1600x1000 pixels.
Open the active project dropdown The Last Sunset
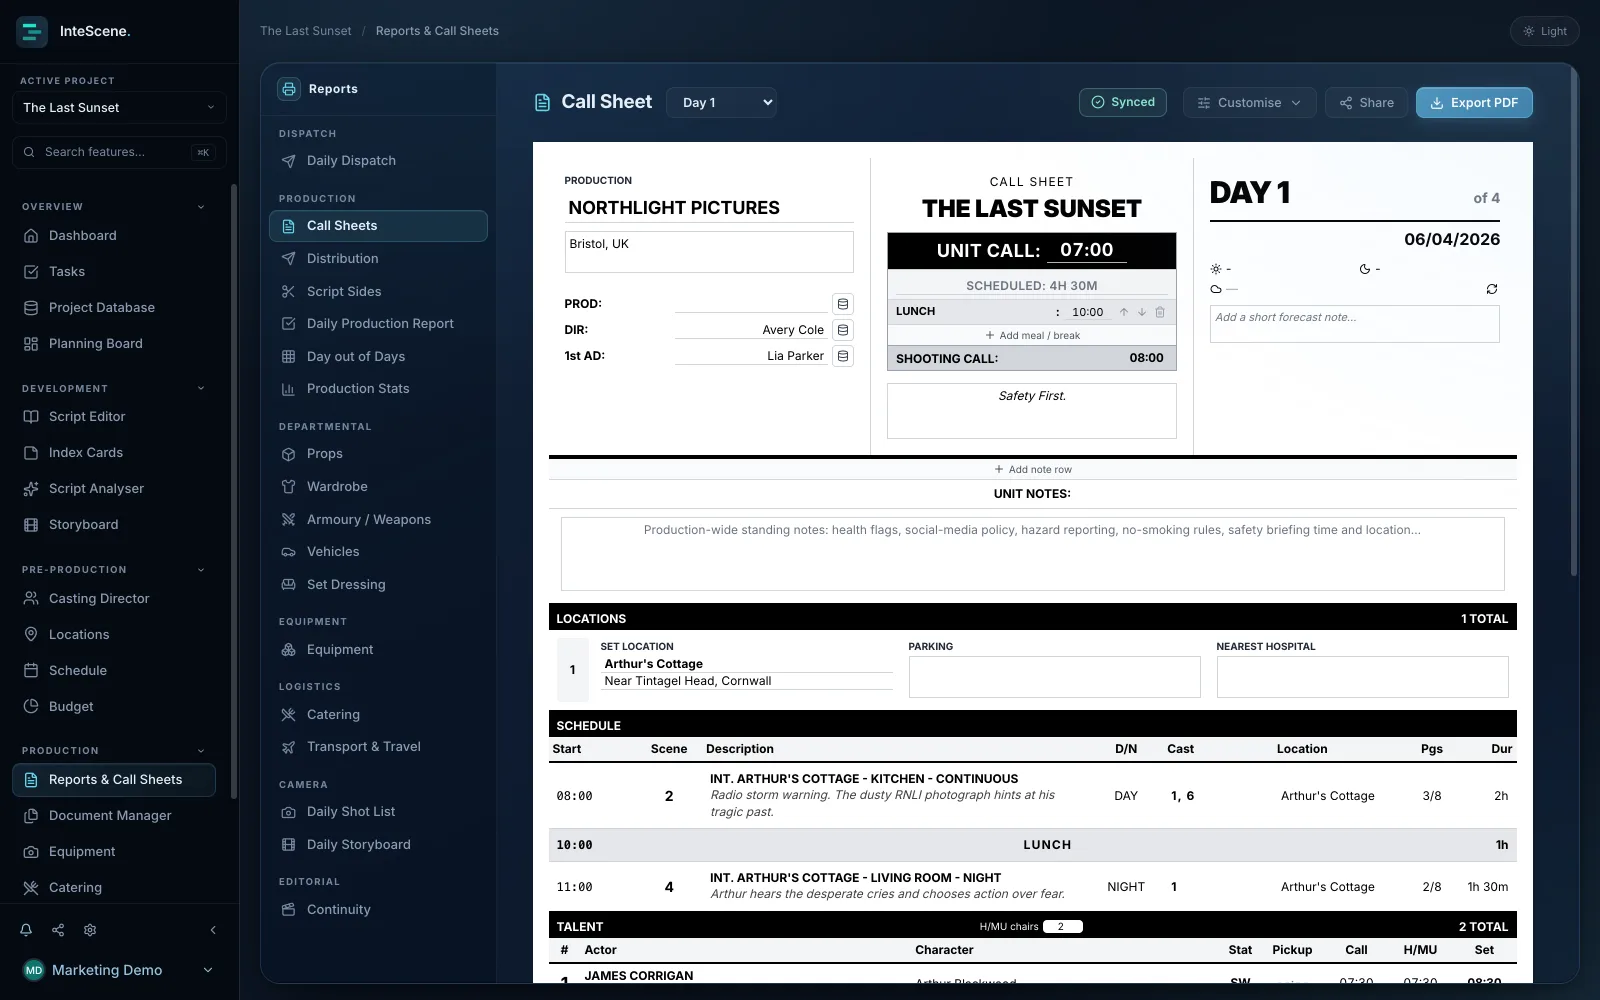click(x=119, y=108)
